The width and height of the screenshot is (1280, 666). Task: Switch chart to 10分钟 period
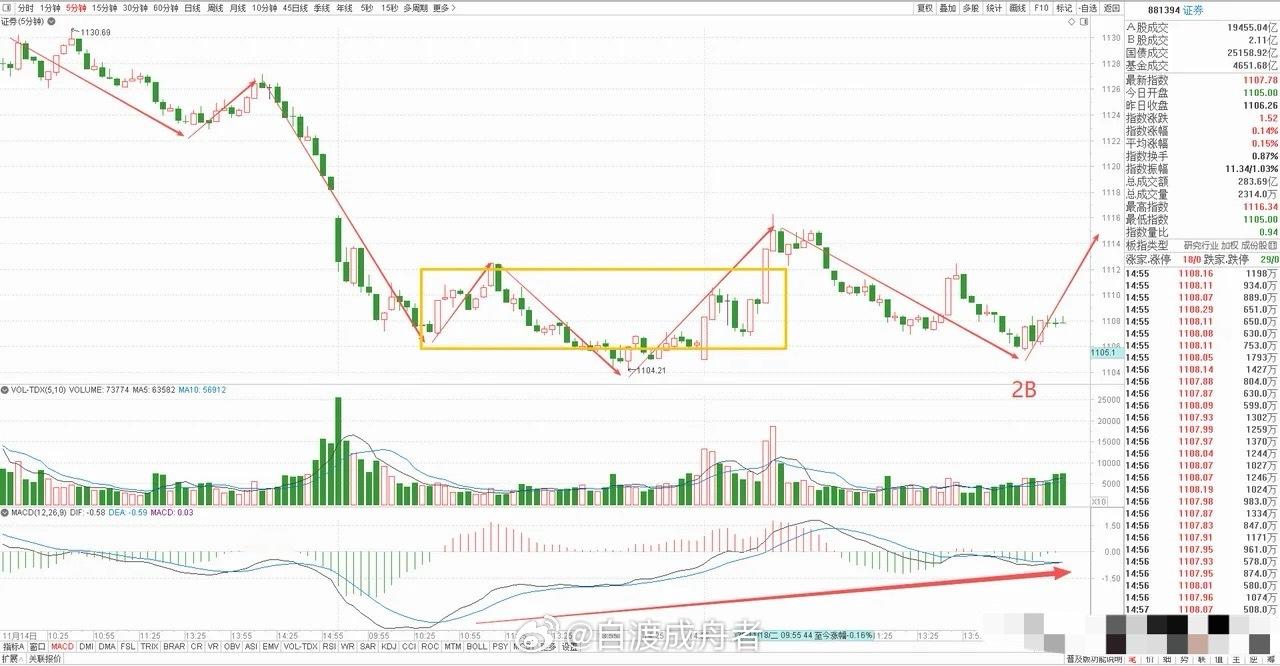(x=265, y=8)
